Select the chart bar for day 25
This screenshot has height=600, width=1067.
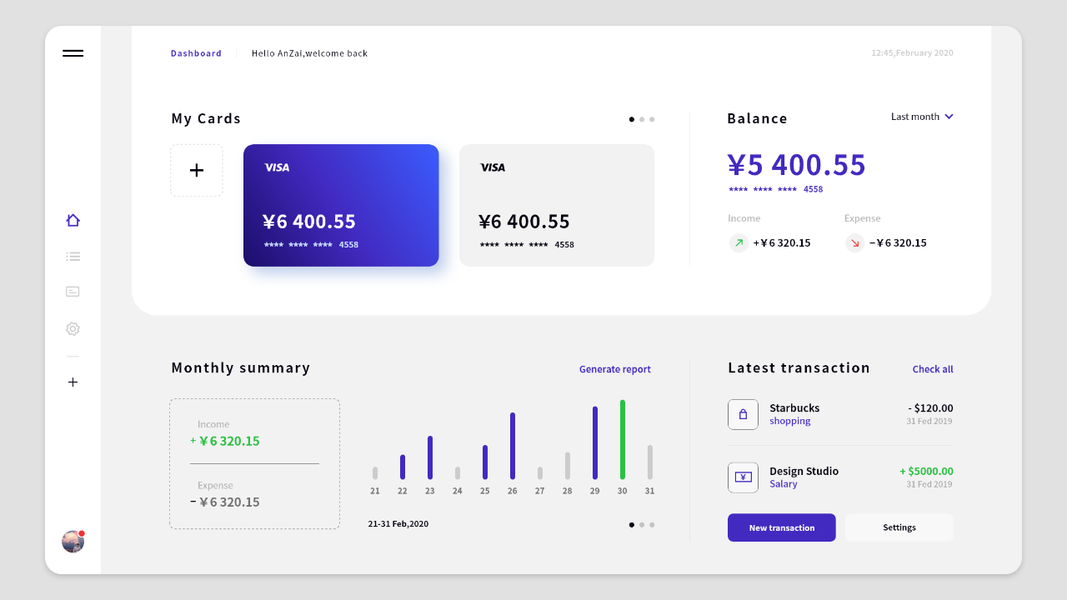pos(485,462)
